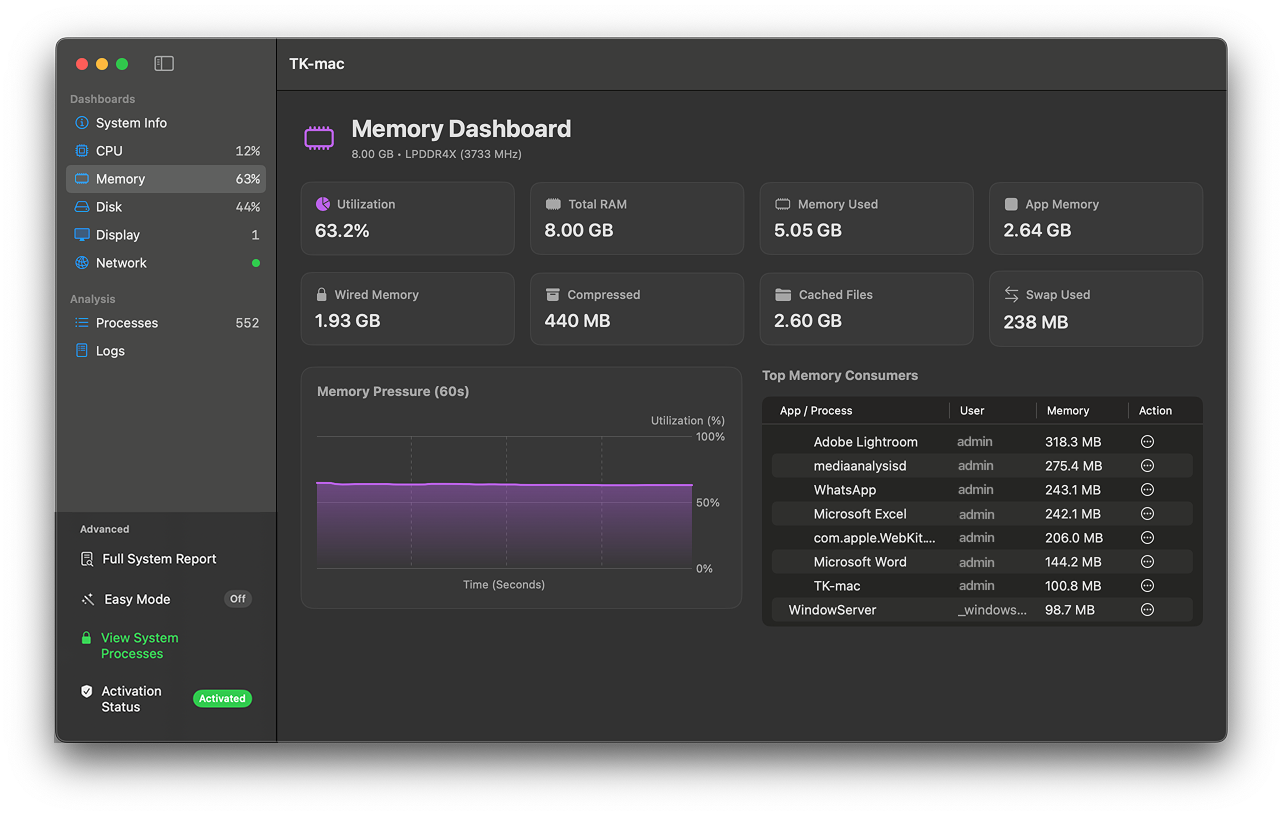Open the action menu for WhatsApp

click(x=1147, y=489)
